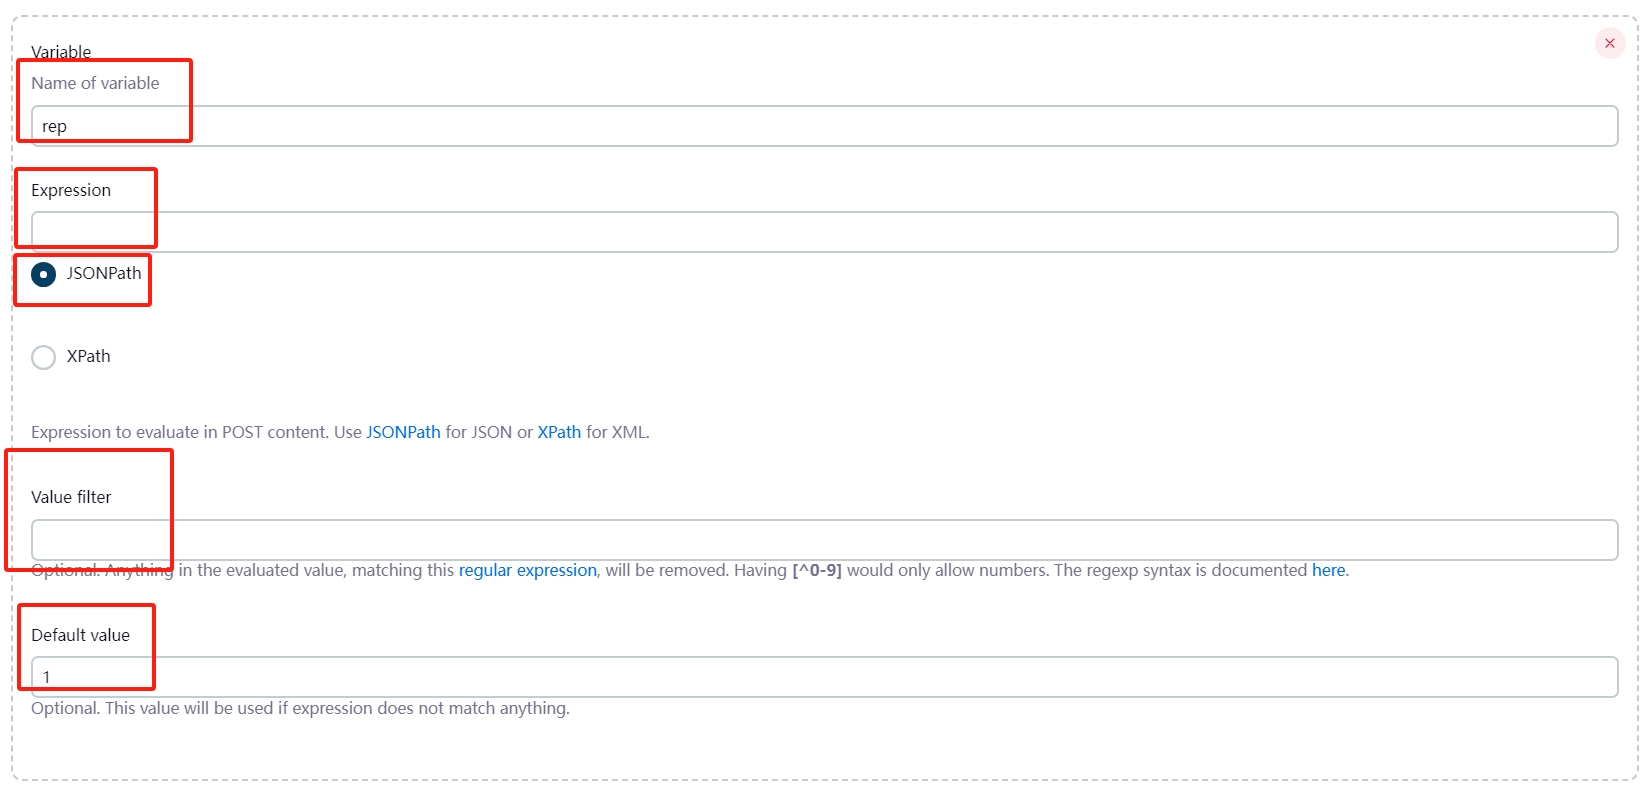This screenshot has height=791, width=1641.
Task: Click the Name of variable field containing rep
Action: (824, 126)
